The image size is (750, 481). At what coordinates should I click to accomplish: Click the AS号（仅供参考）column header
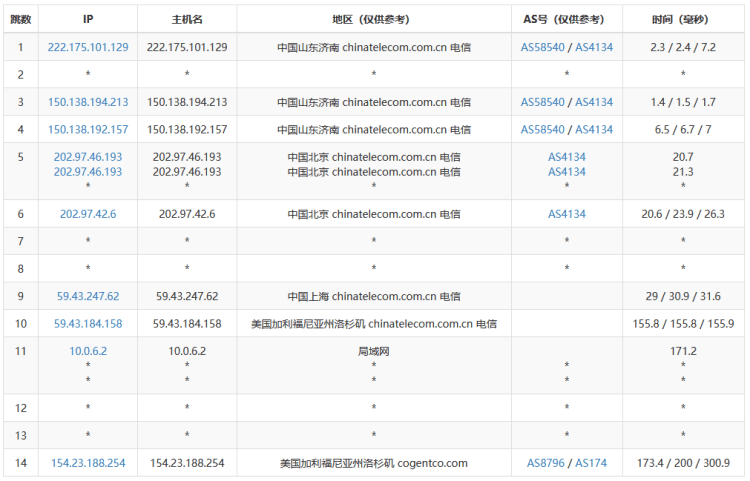click(567, 19)
